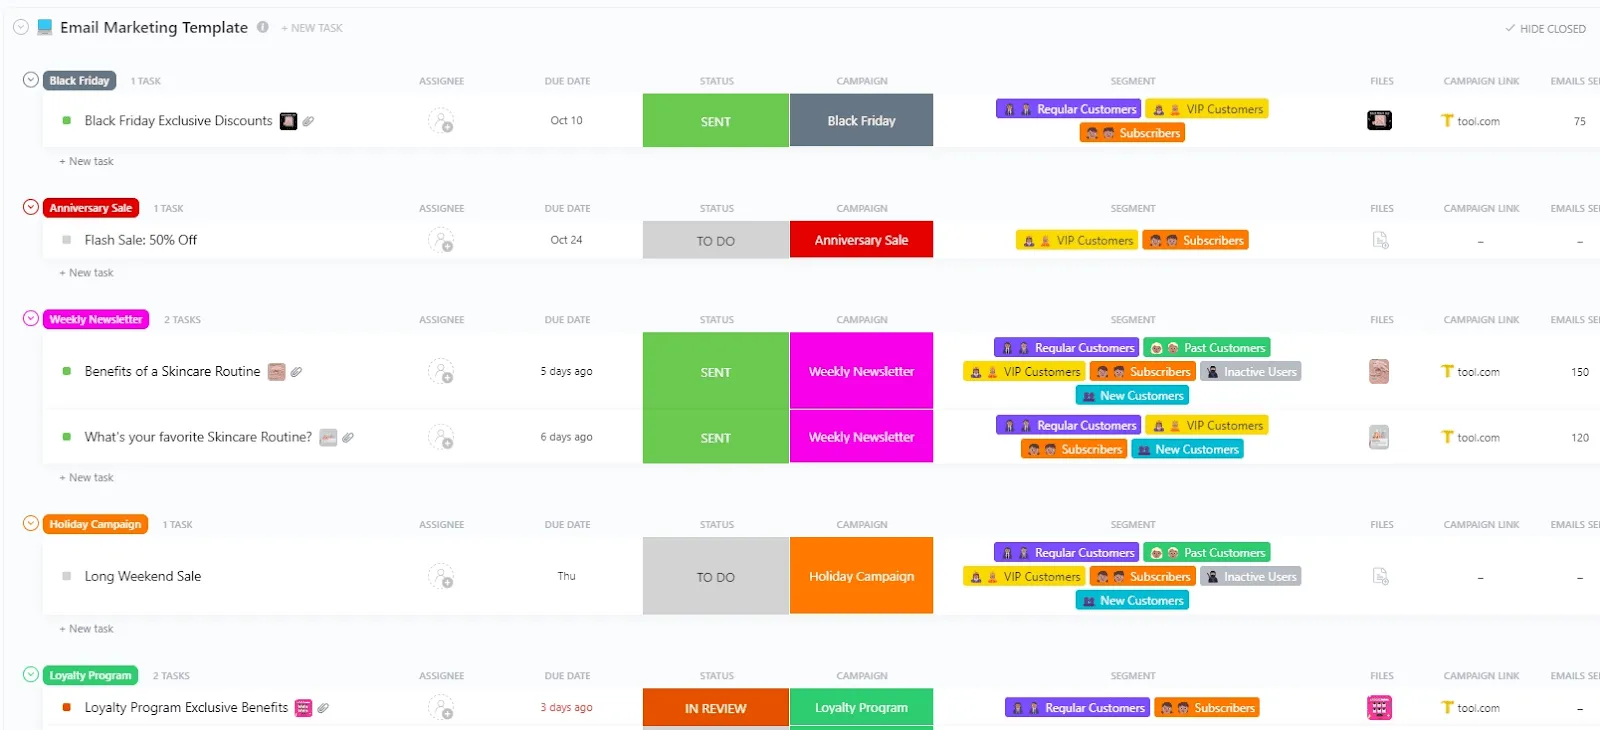
Task: Collapse the Anniversary Sale group
Action: pos(31,207)
